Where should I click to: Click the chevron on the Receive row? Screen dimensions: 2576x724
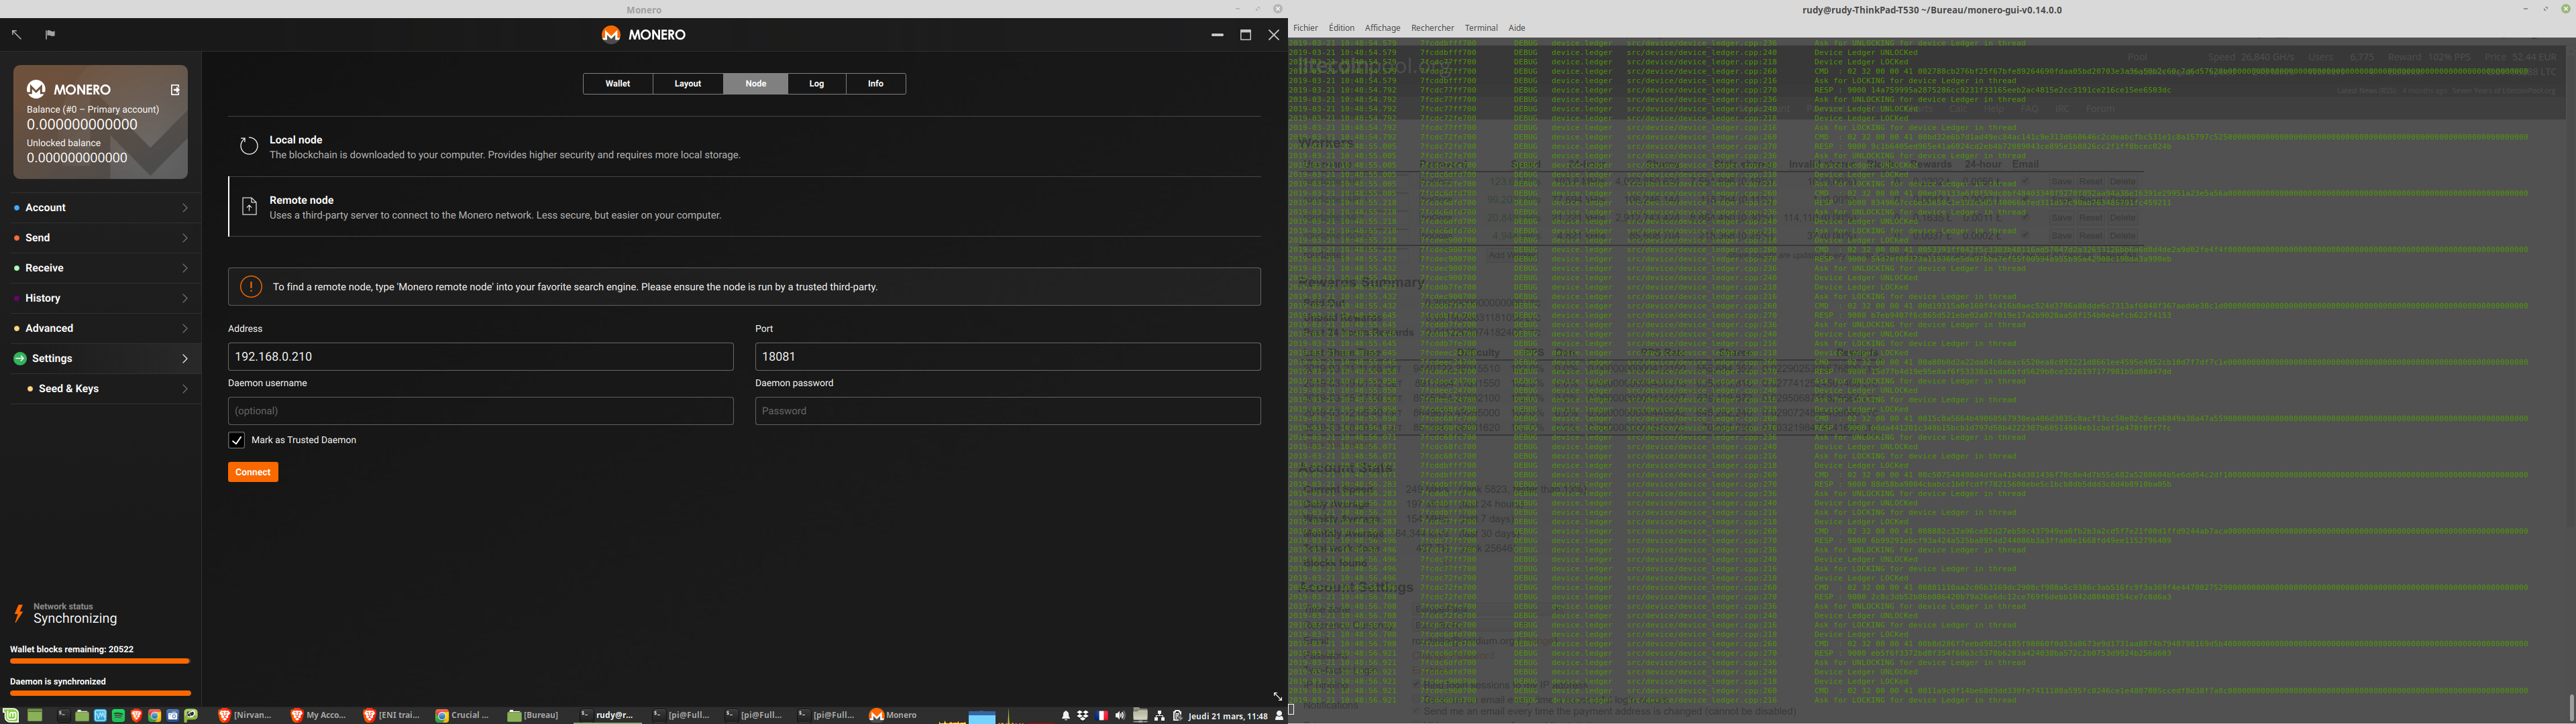click(x=185, y=268)
